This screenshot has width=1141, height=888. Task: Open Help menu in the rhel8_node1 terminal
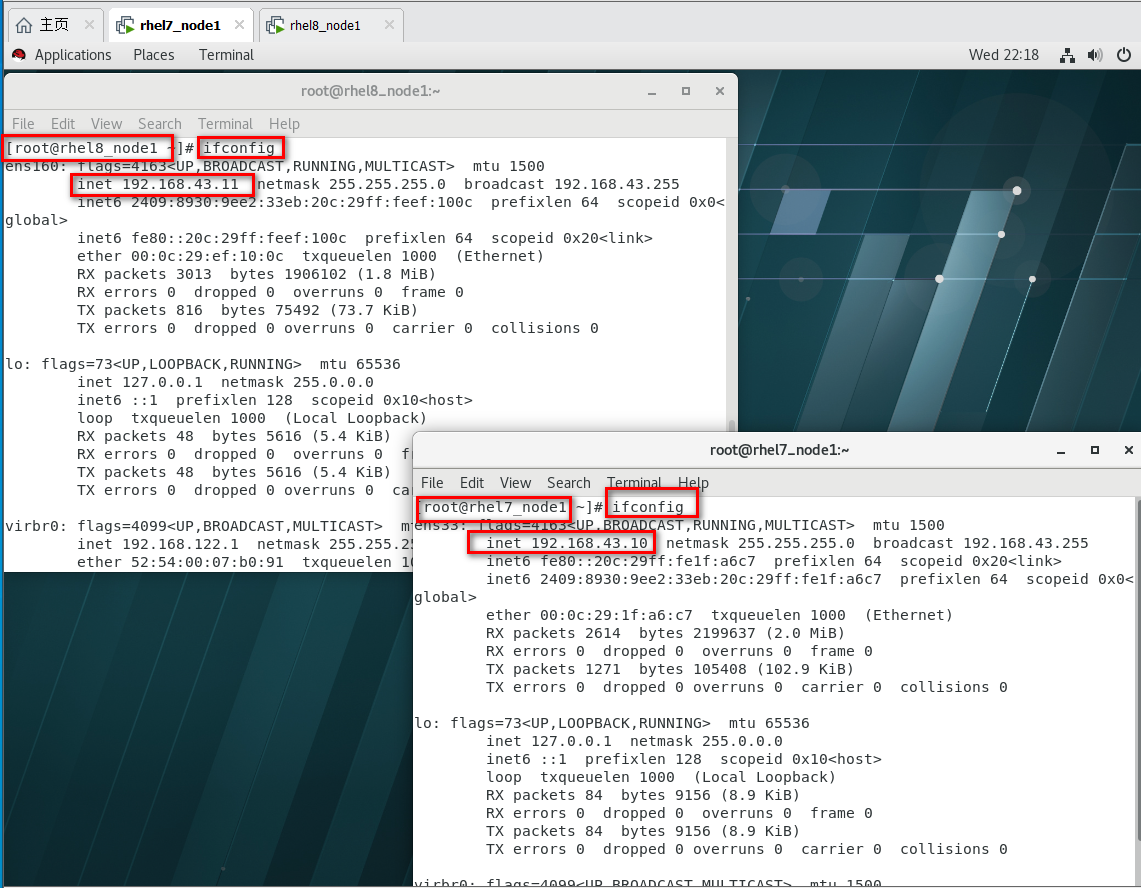coord(284,124)
